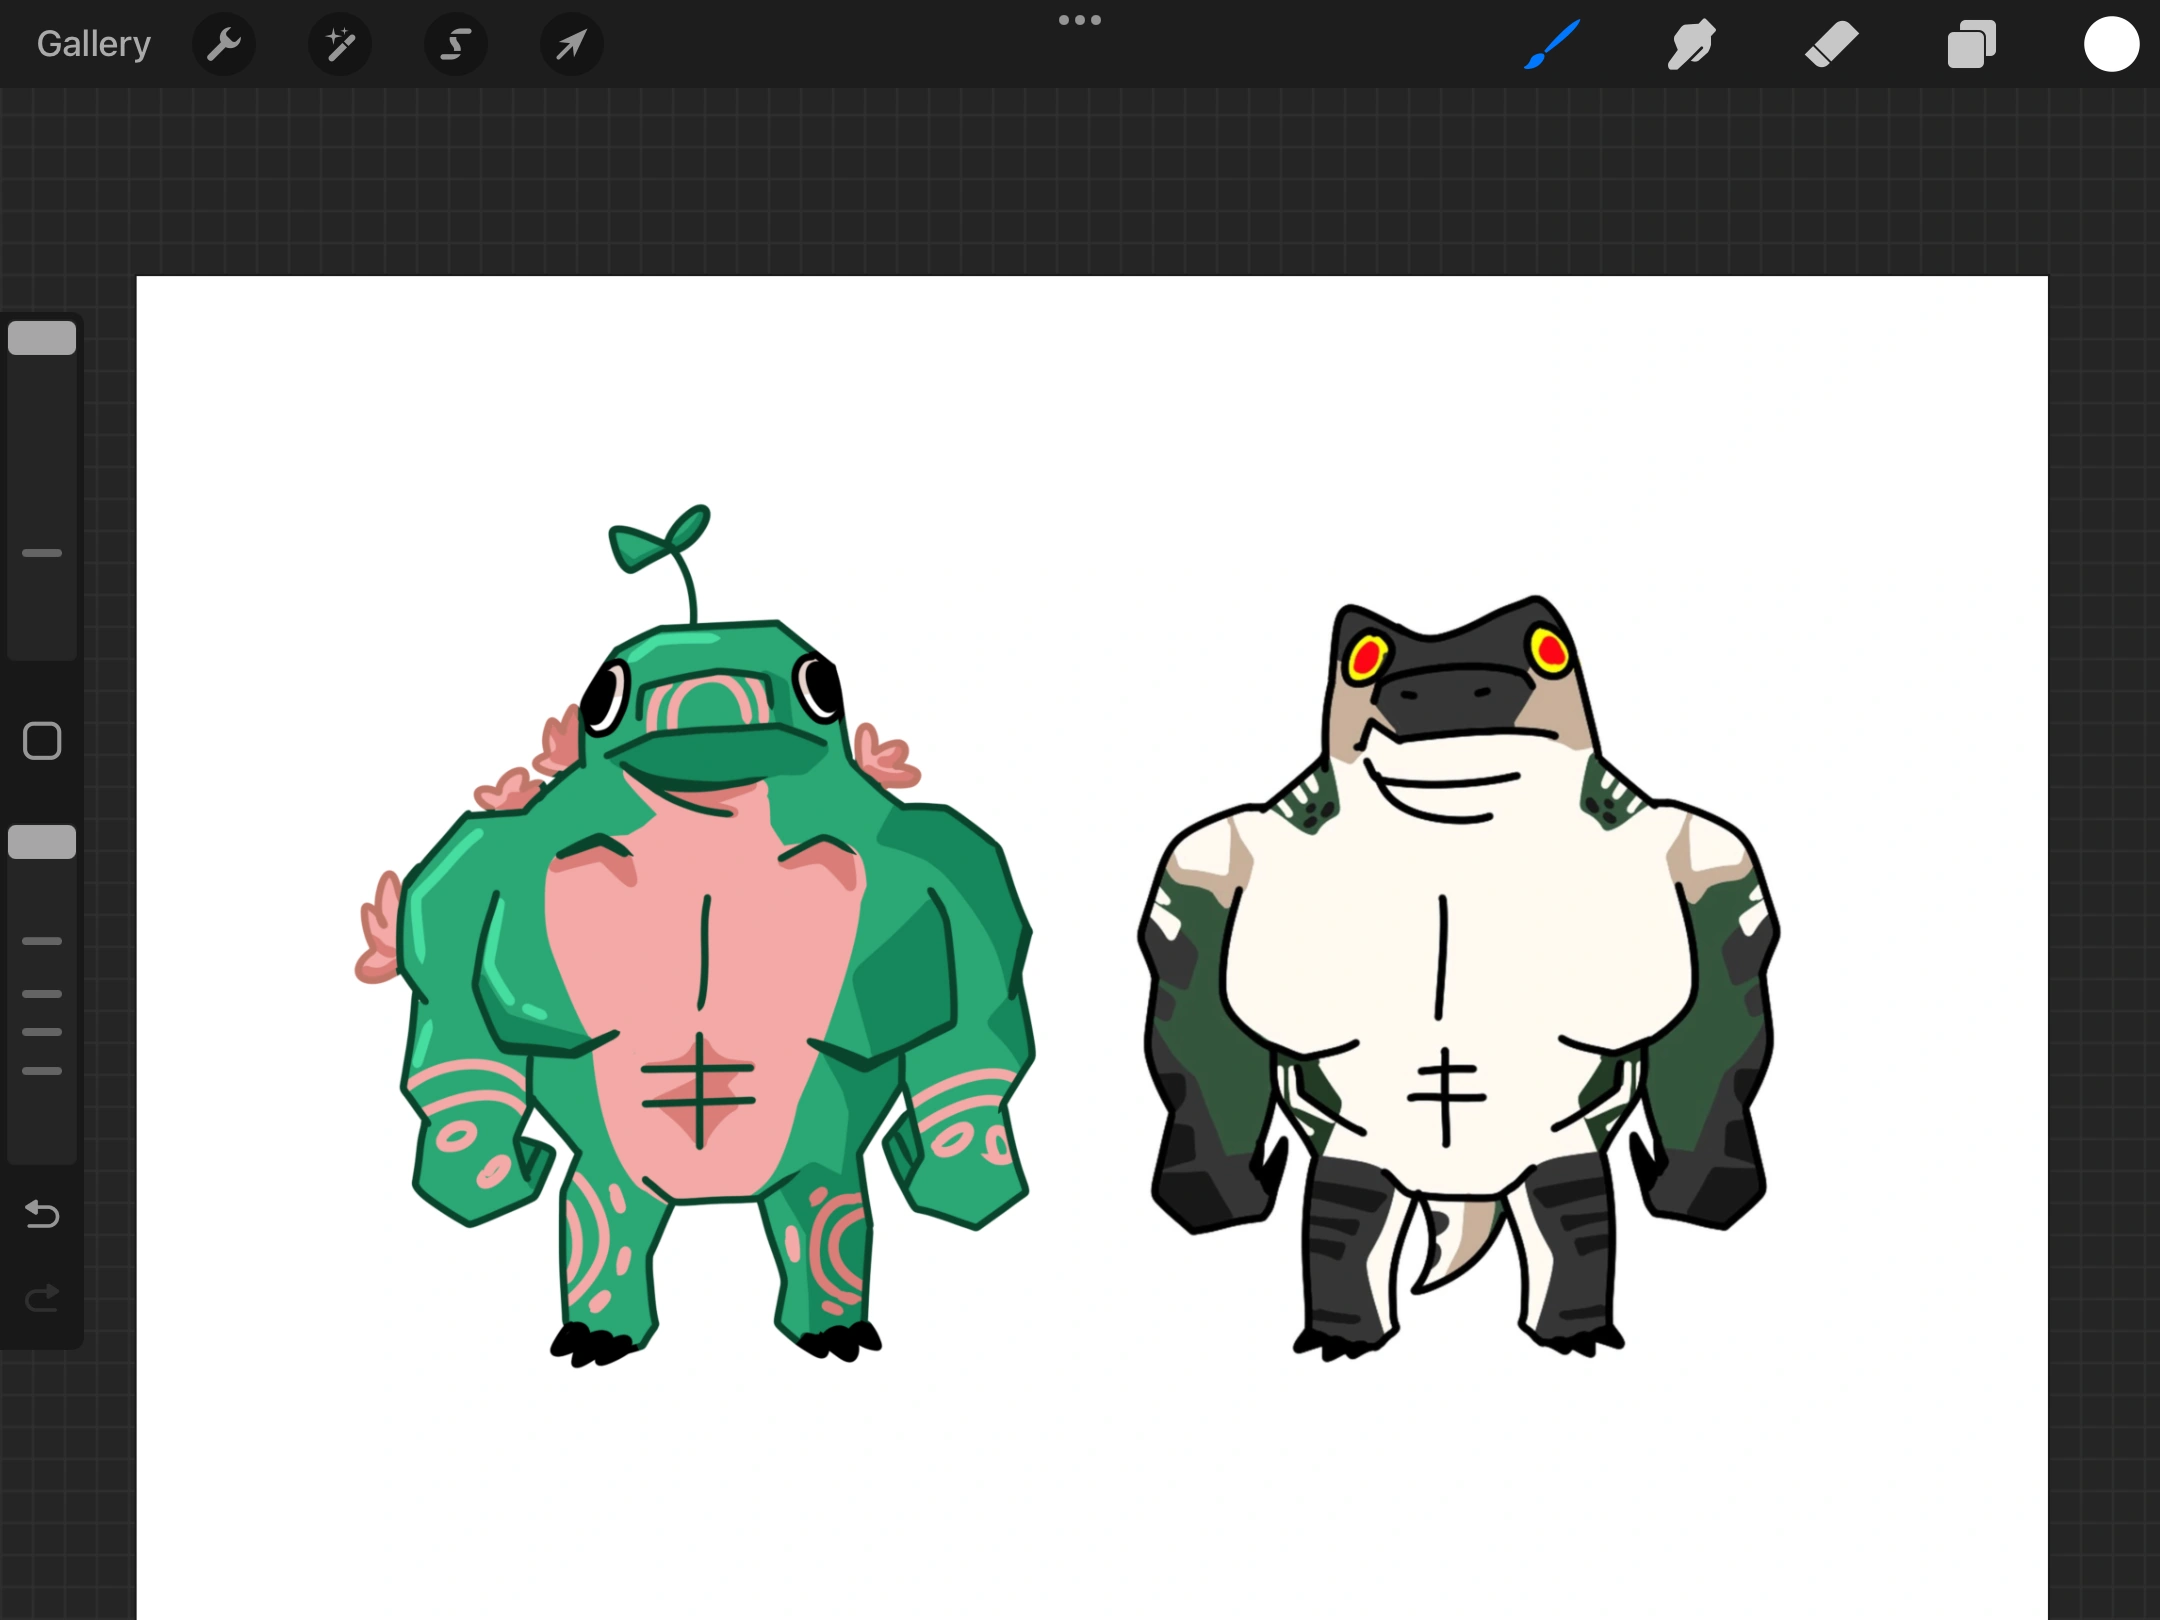Switch to the Smudge tool
2160x1620 pixels.
tap(1691, 43)
